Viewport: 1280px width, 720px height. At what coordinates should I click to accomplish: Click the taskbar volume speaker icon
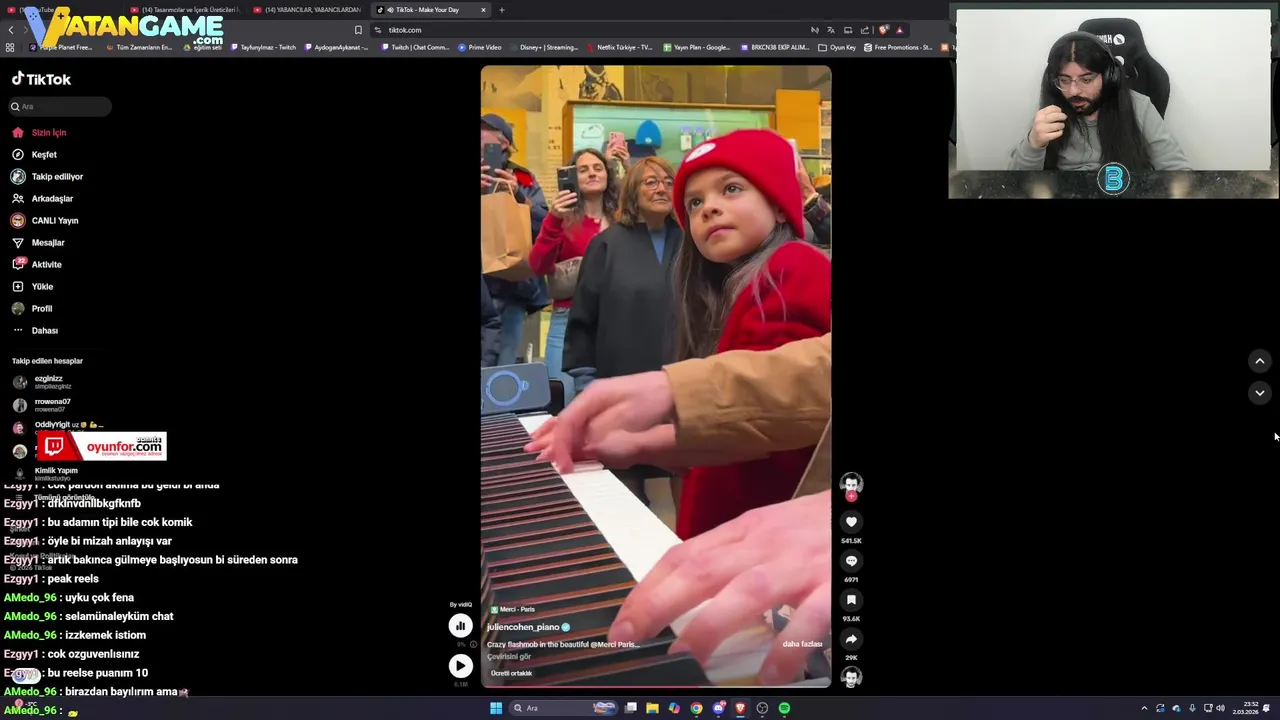point(1220,708)
